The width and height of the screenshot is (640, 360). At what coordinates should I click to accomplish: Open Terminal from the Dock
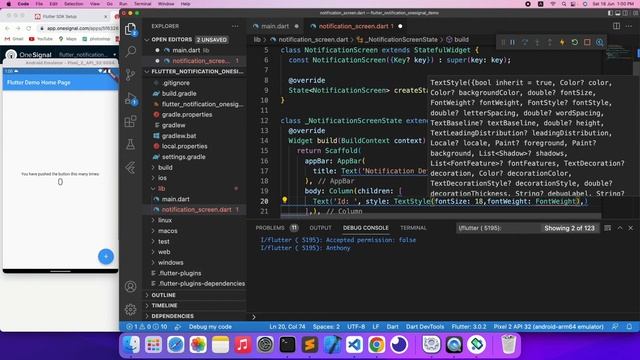287,345
